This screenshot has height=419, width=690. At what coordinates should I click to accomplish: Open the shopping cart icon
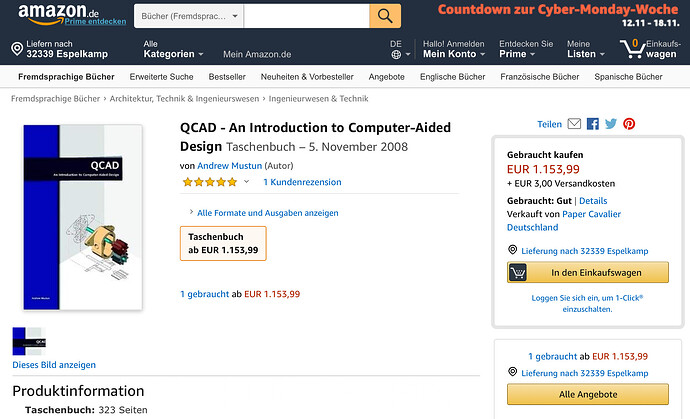[x=631, y=49]
